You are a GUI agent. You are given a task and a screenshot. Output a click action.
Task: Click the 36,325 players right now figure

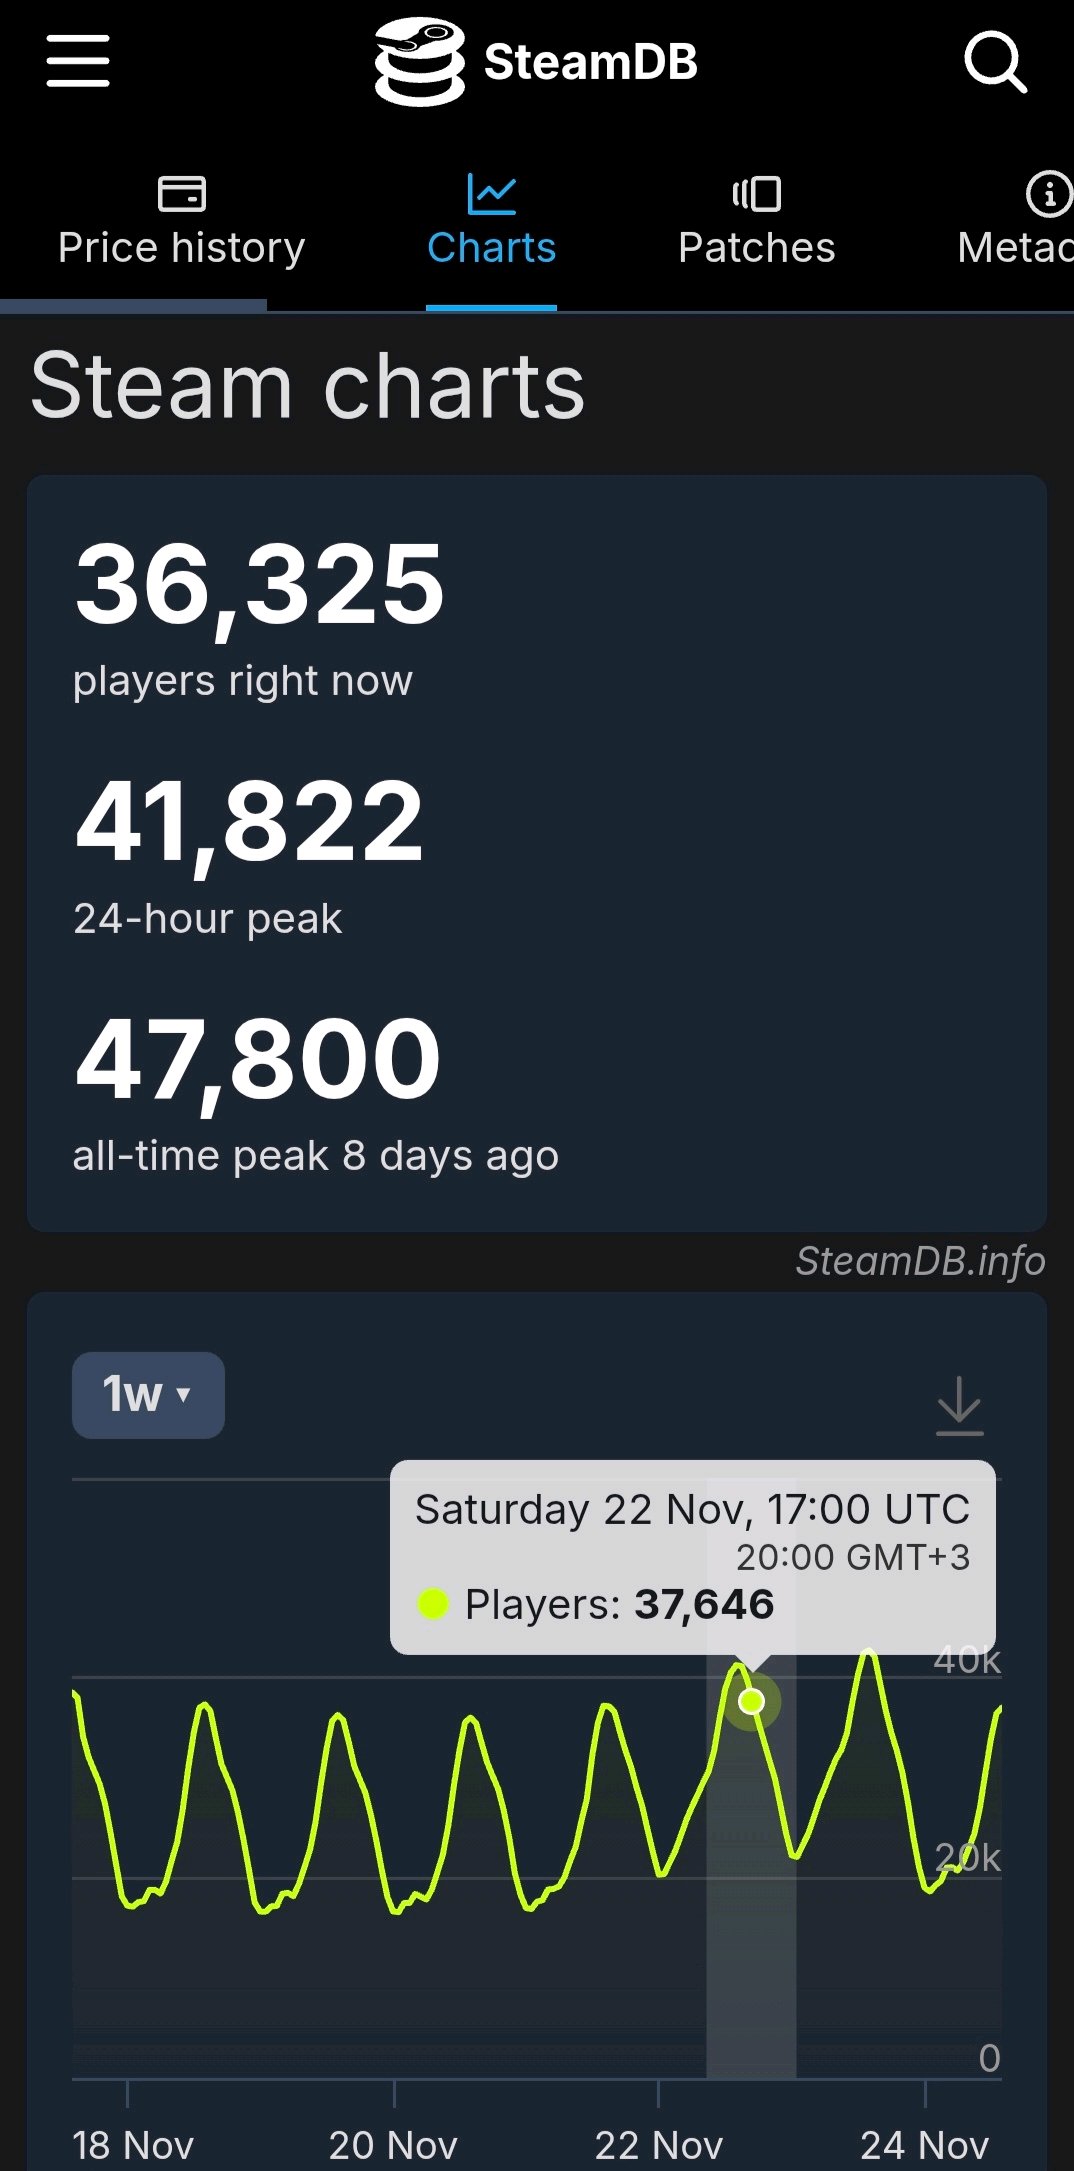tap(259, 585)
